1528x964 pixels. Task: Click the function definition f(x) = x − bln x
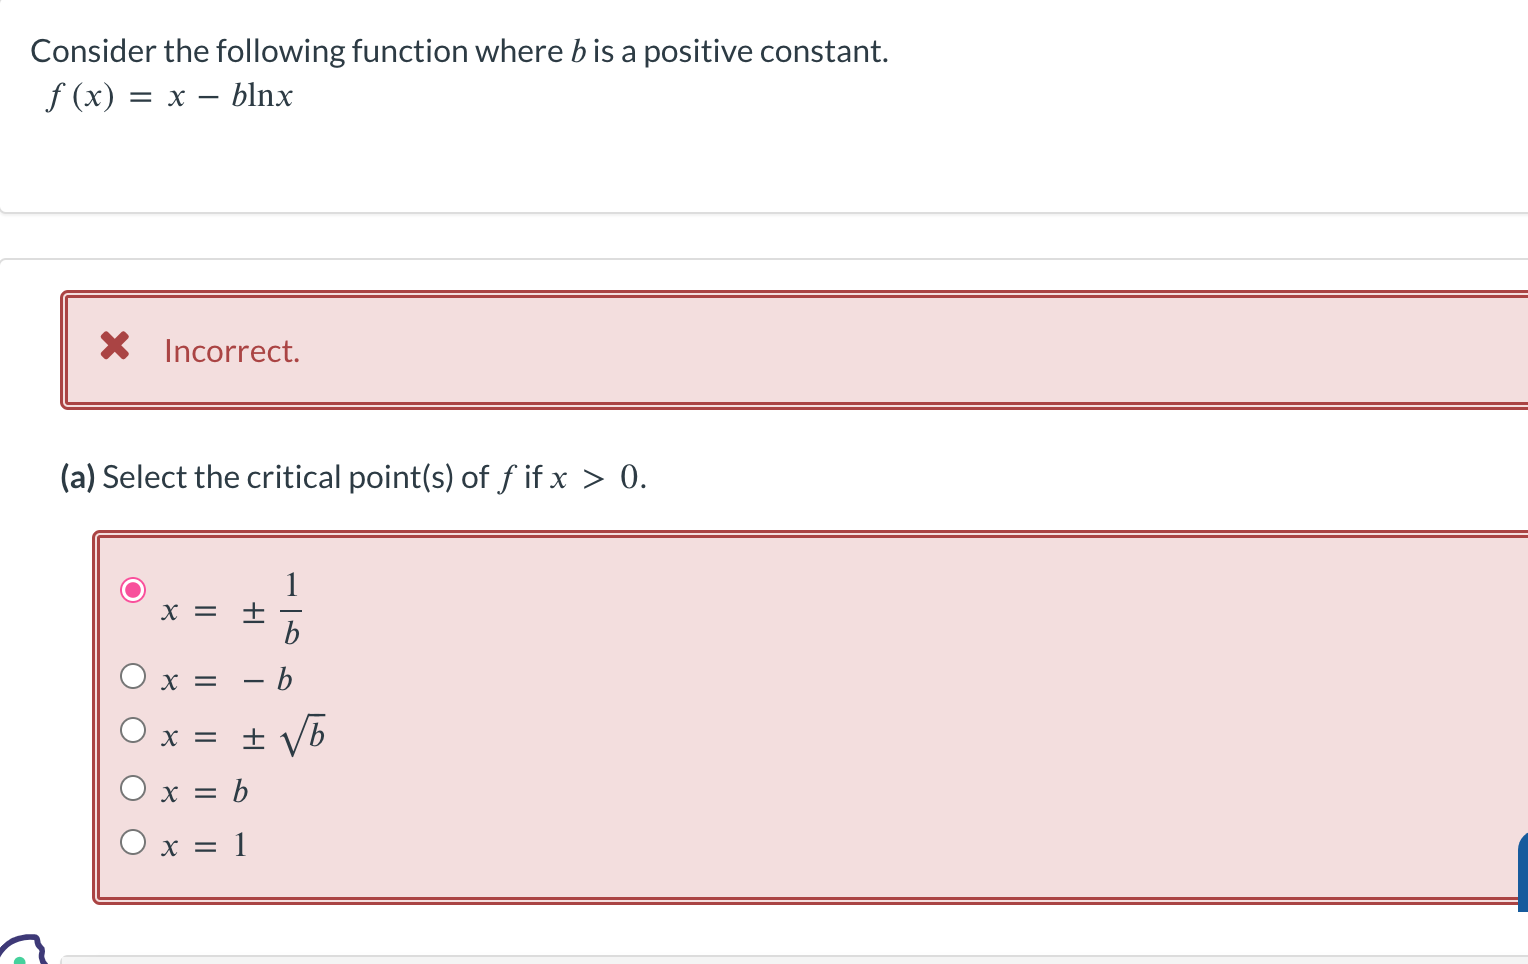coord(168,96)
